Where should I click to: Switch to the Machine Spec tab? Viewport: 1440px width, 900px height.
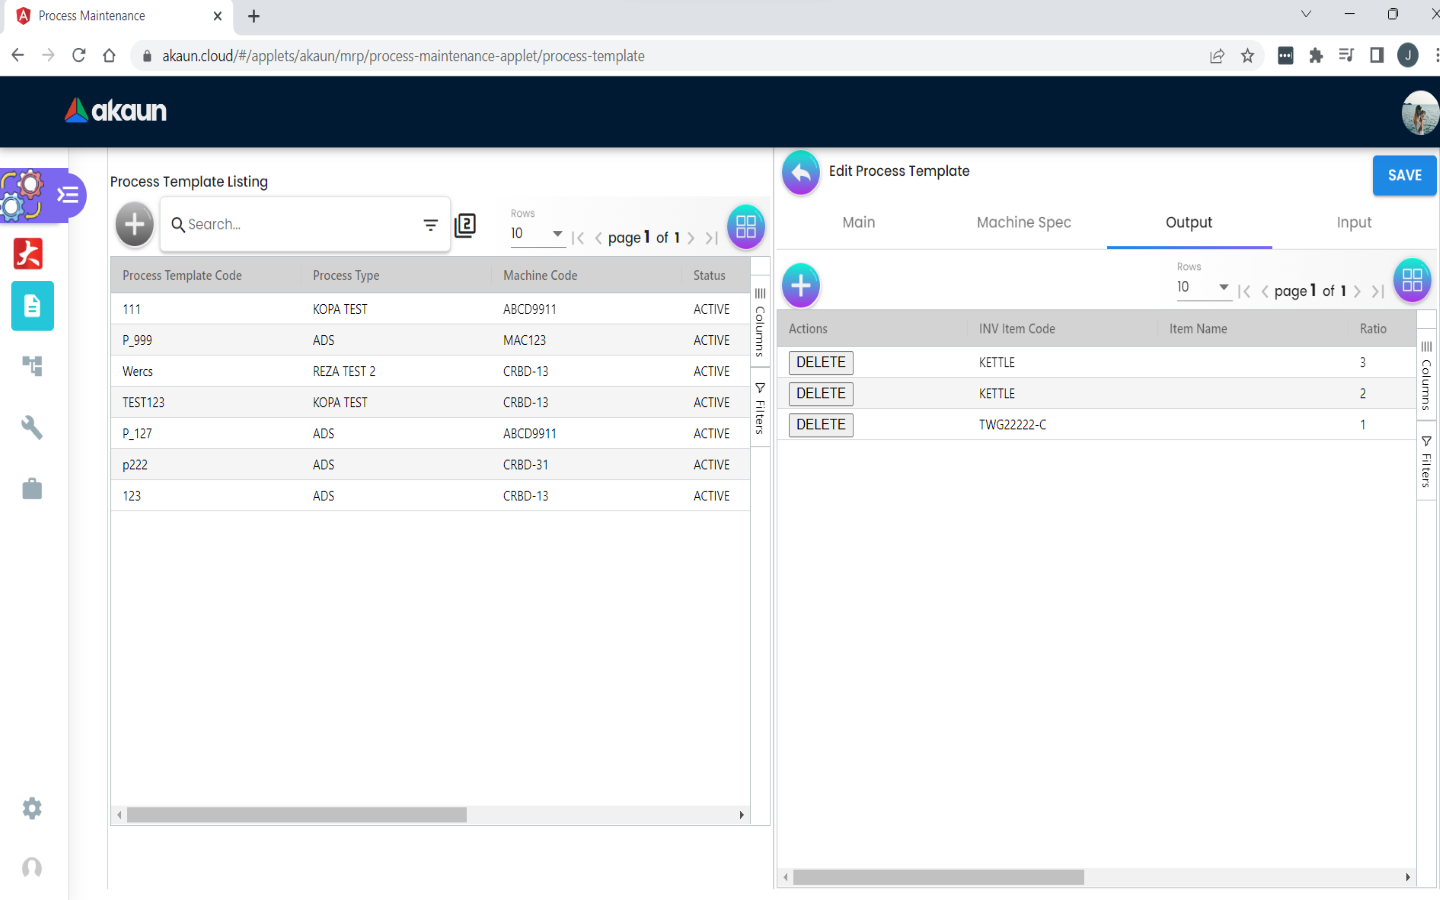coord(1023,223)
